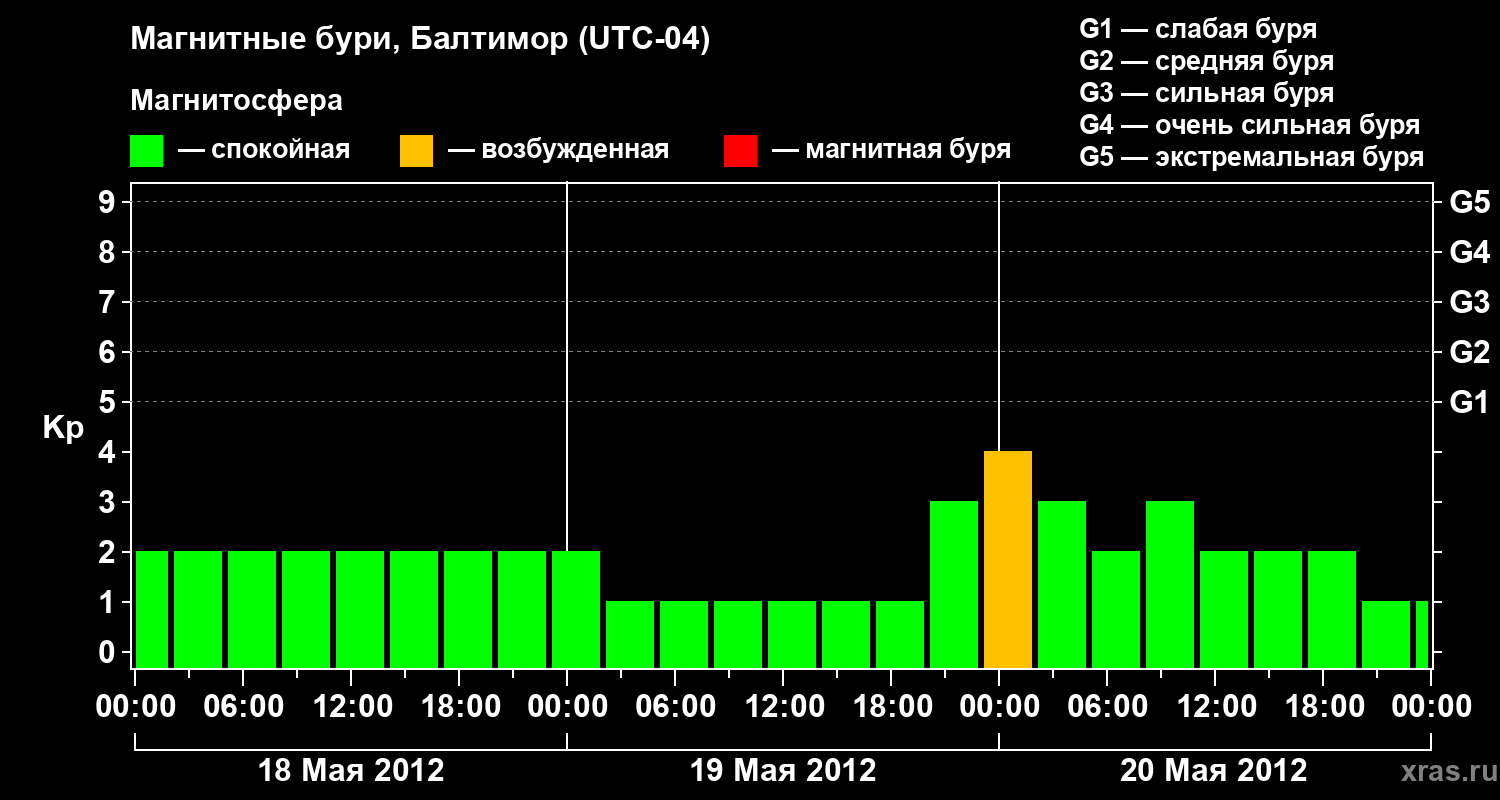The width and height of the screenshot is (1500, 800).
Task: Click the '— спокойная' legend label
Action: (264, 150)
